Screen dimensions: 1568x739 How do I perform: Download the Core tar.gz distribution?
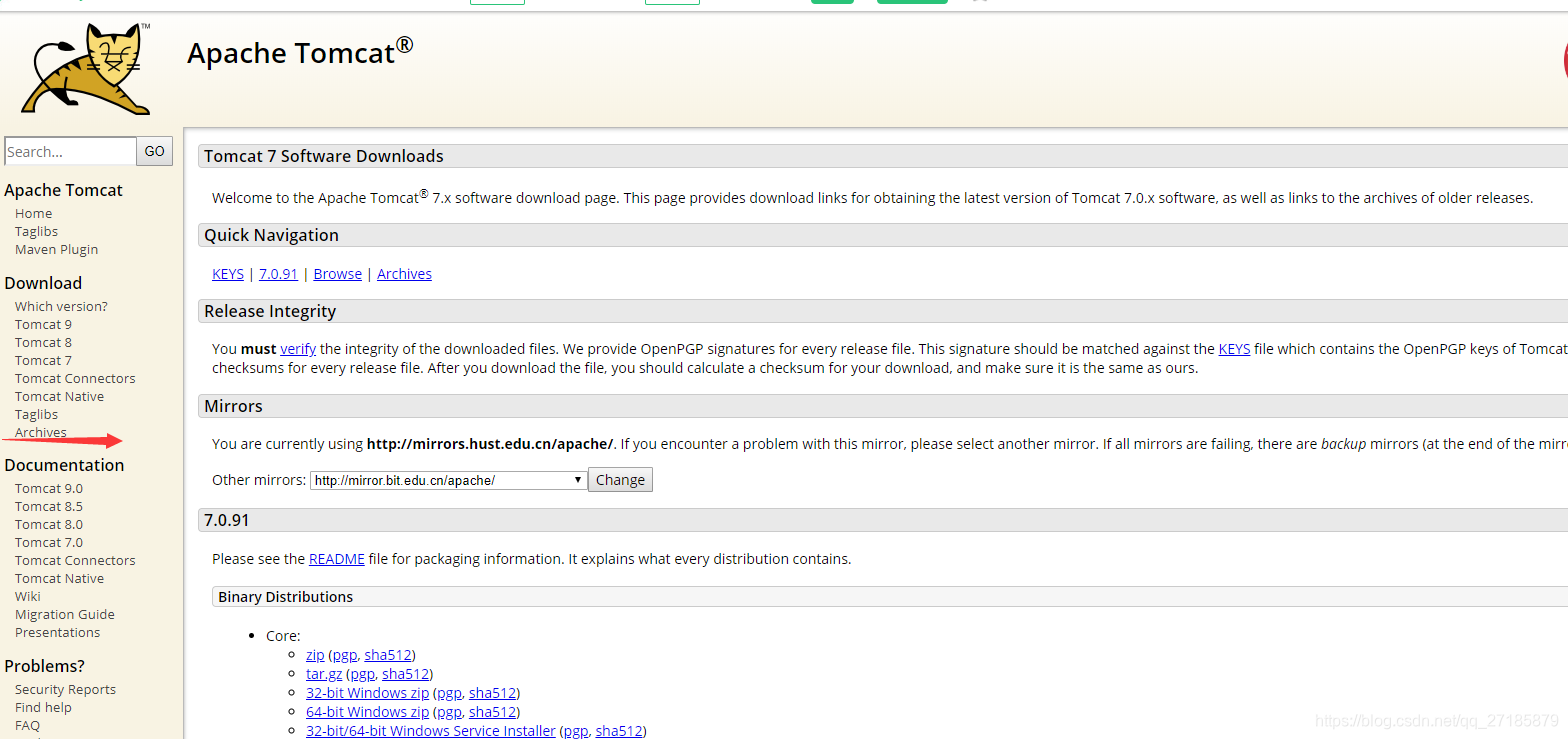(x=324, y=674)
